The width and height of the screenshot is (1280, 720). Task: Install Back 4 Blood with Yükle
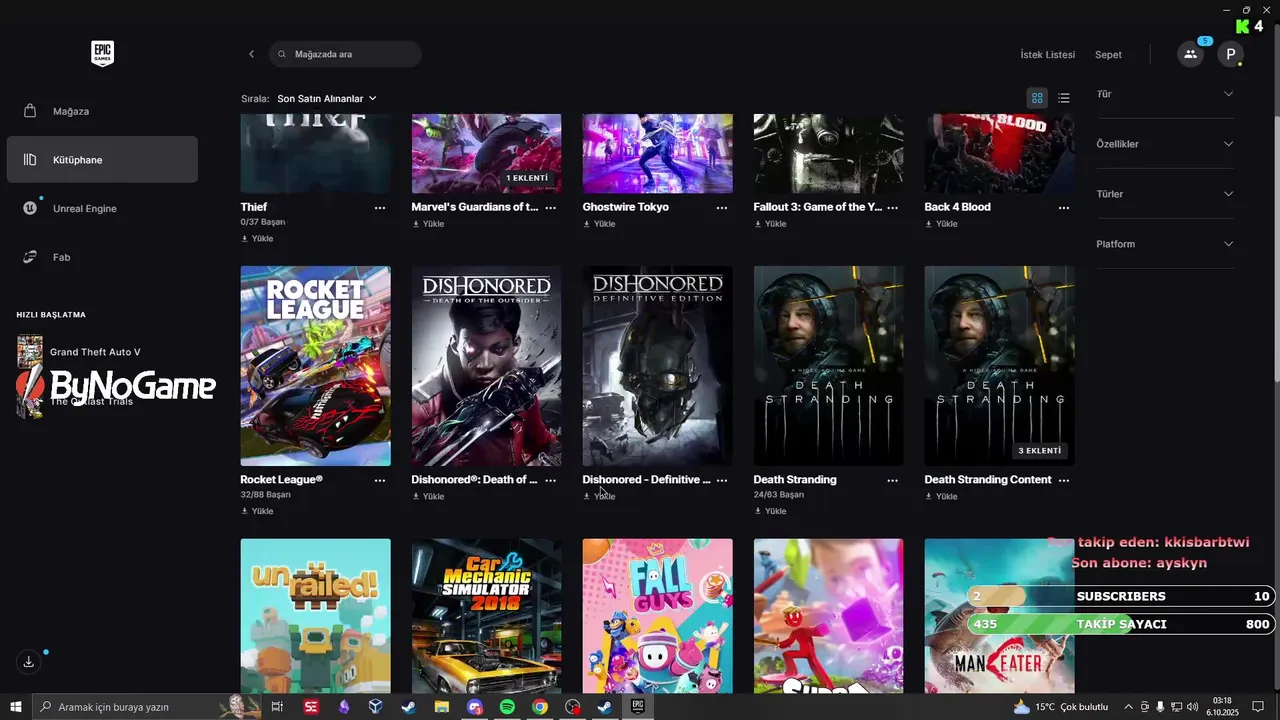941,224
